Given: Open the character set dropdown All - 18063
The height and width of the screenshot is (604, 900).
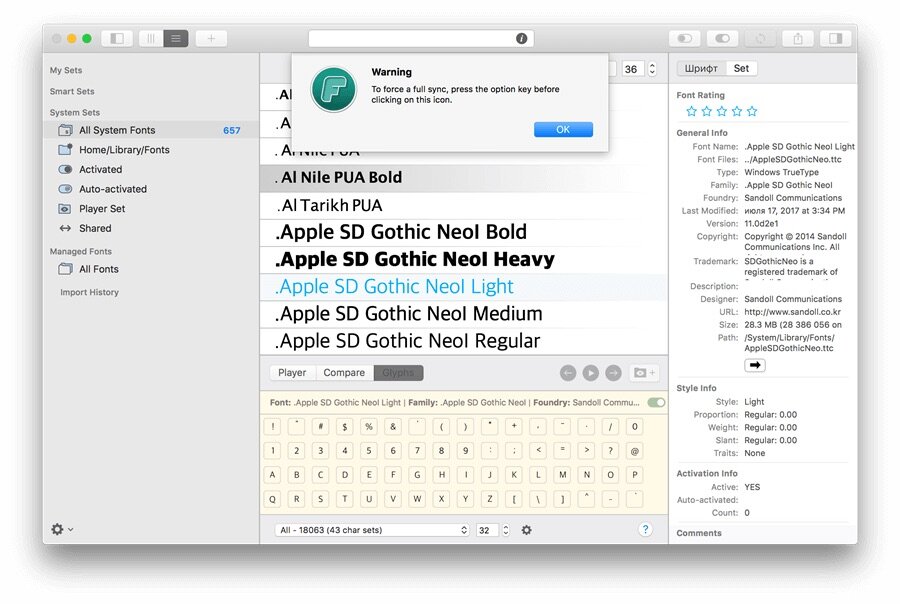Looking at the screenshot, I should (x=373, y=530).
